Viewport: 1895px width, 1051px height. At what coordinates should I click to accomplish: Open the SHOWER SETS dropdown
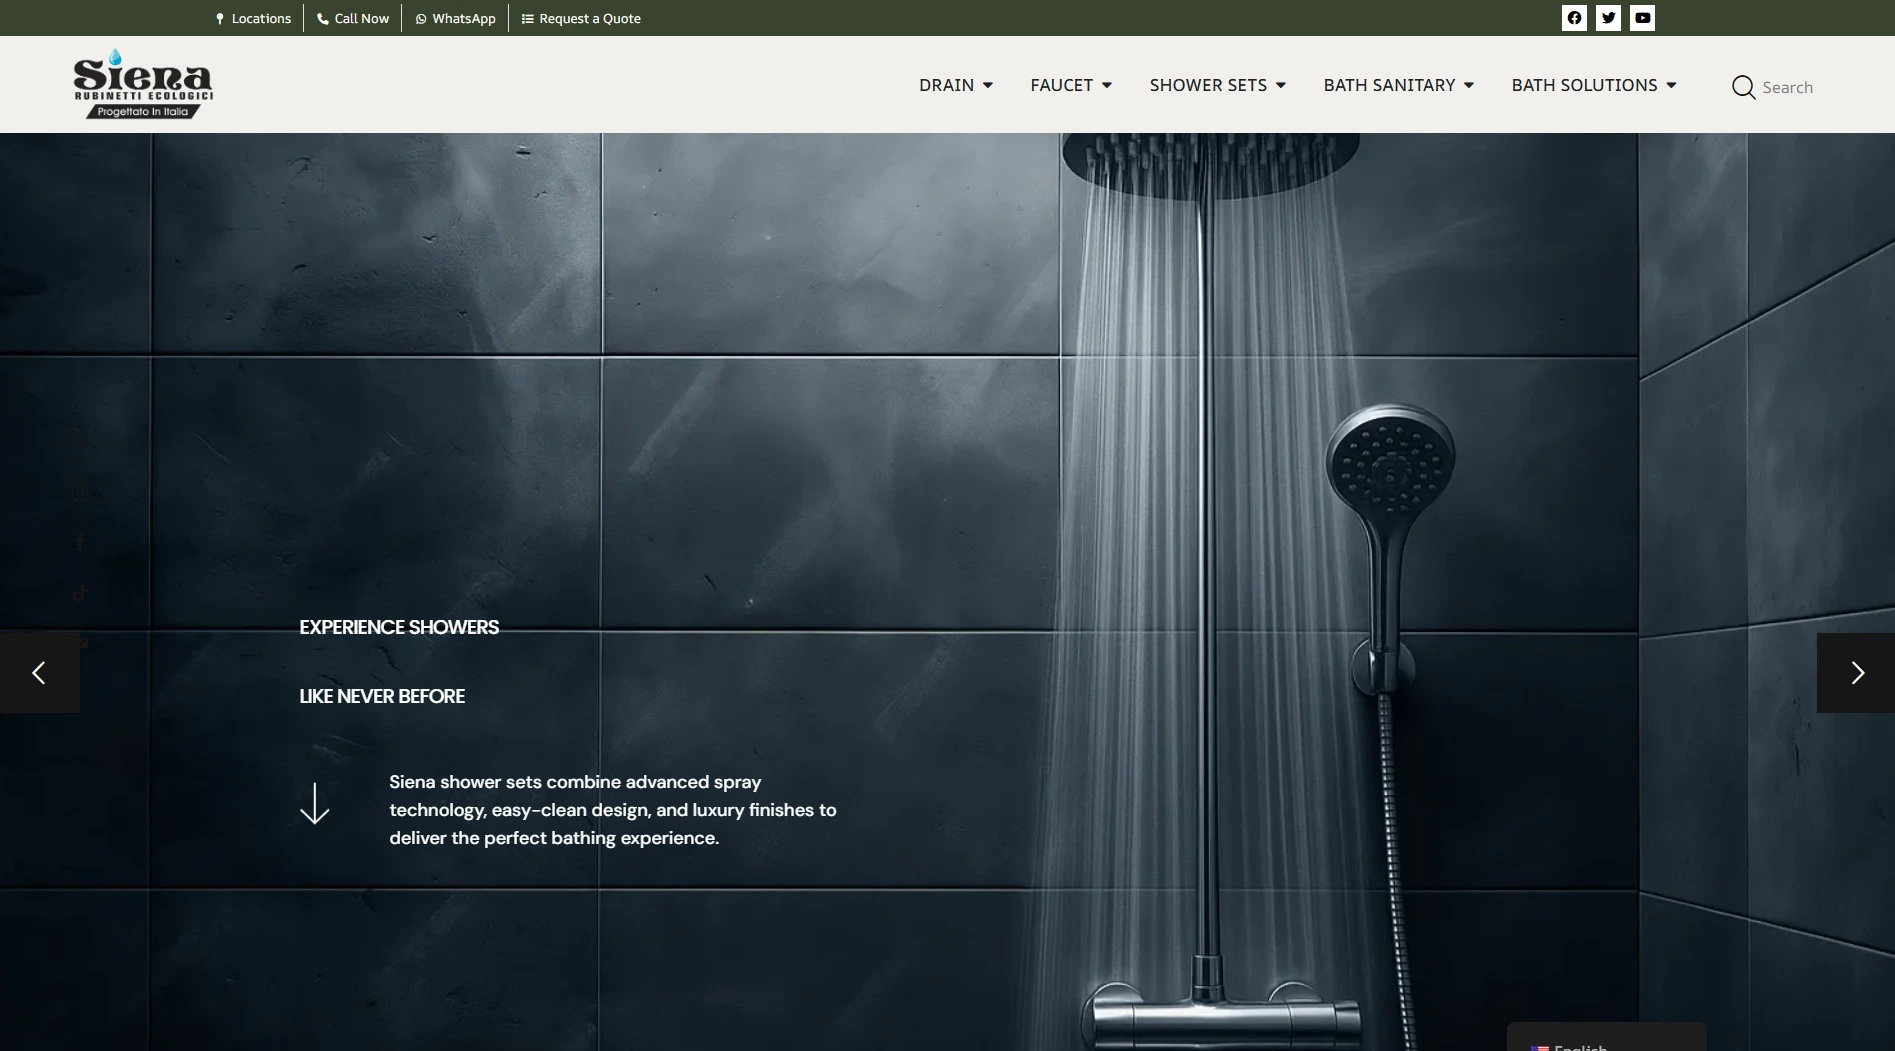pos(1217,85)
